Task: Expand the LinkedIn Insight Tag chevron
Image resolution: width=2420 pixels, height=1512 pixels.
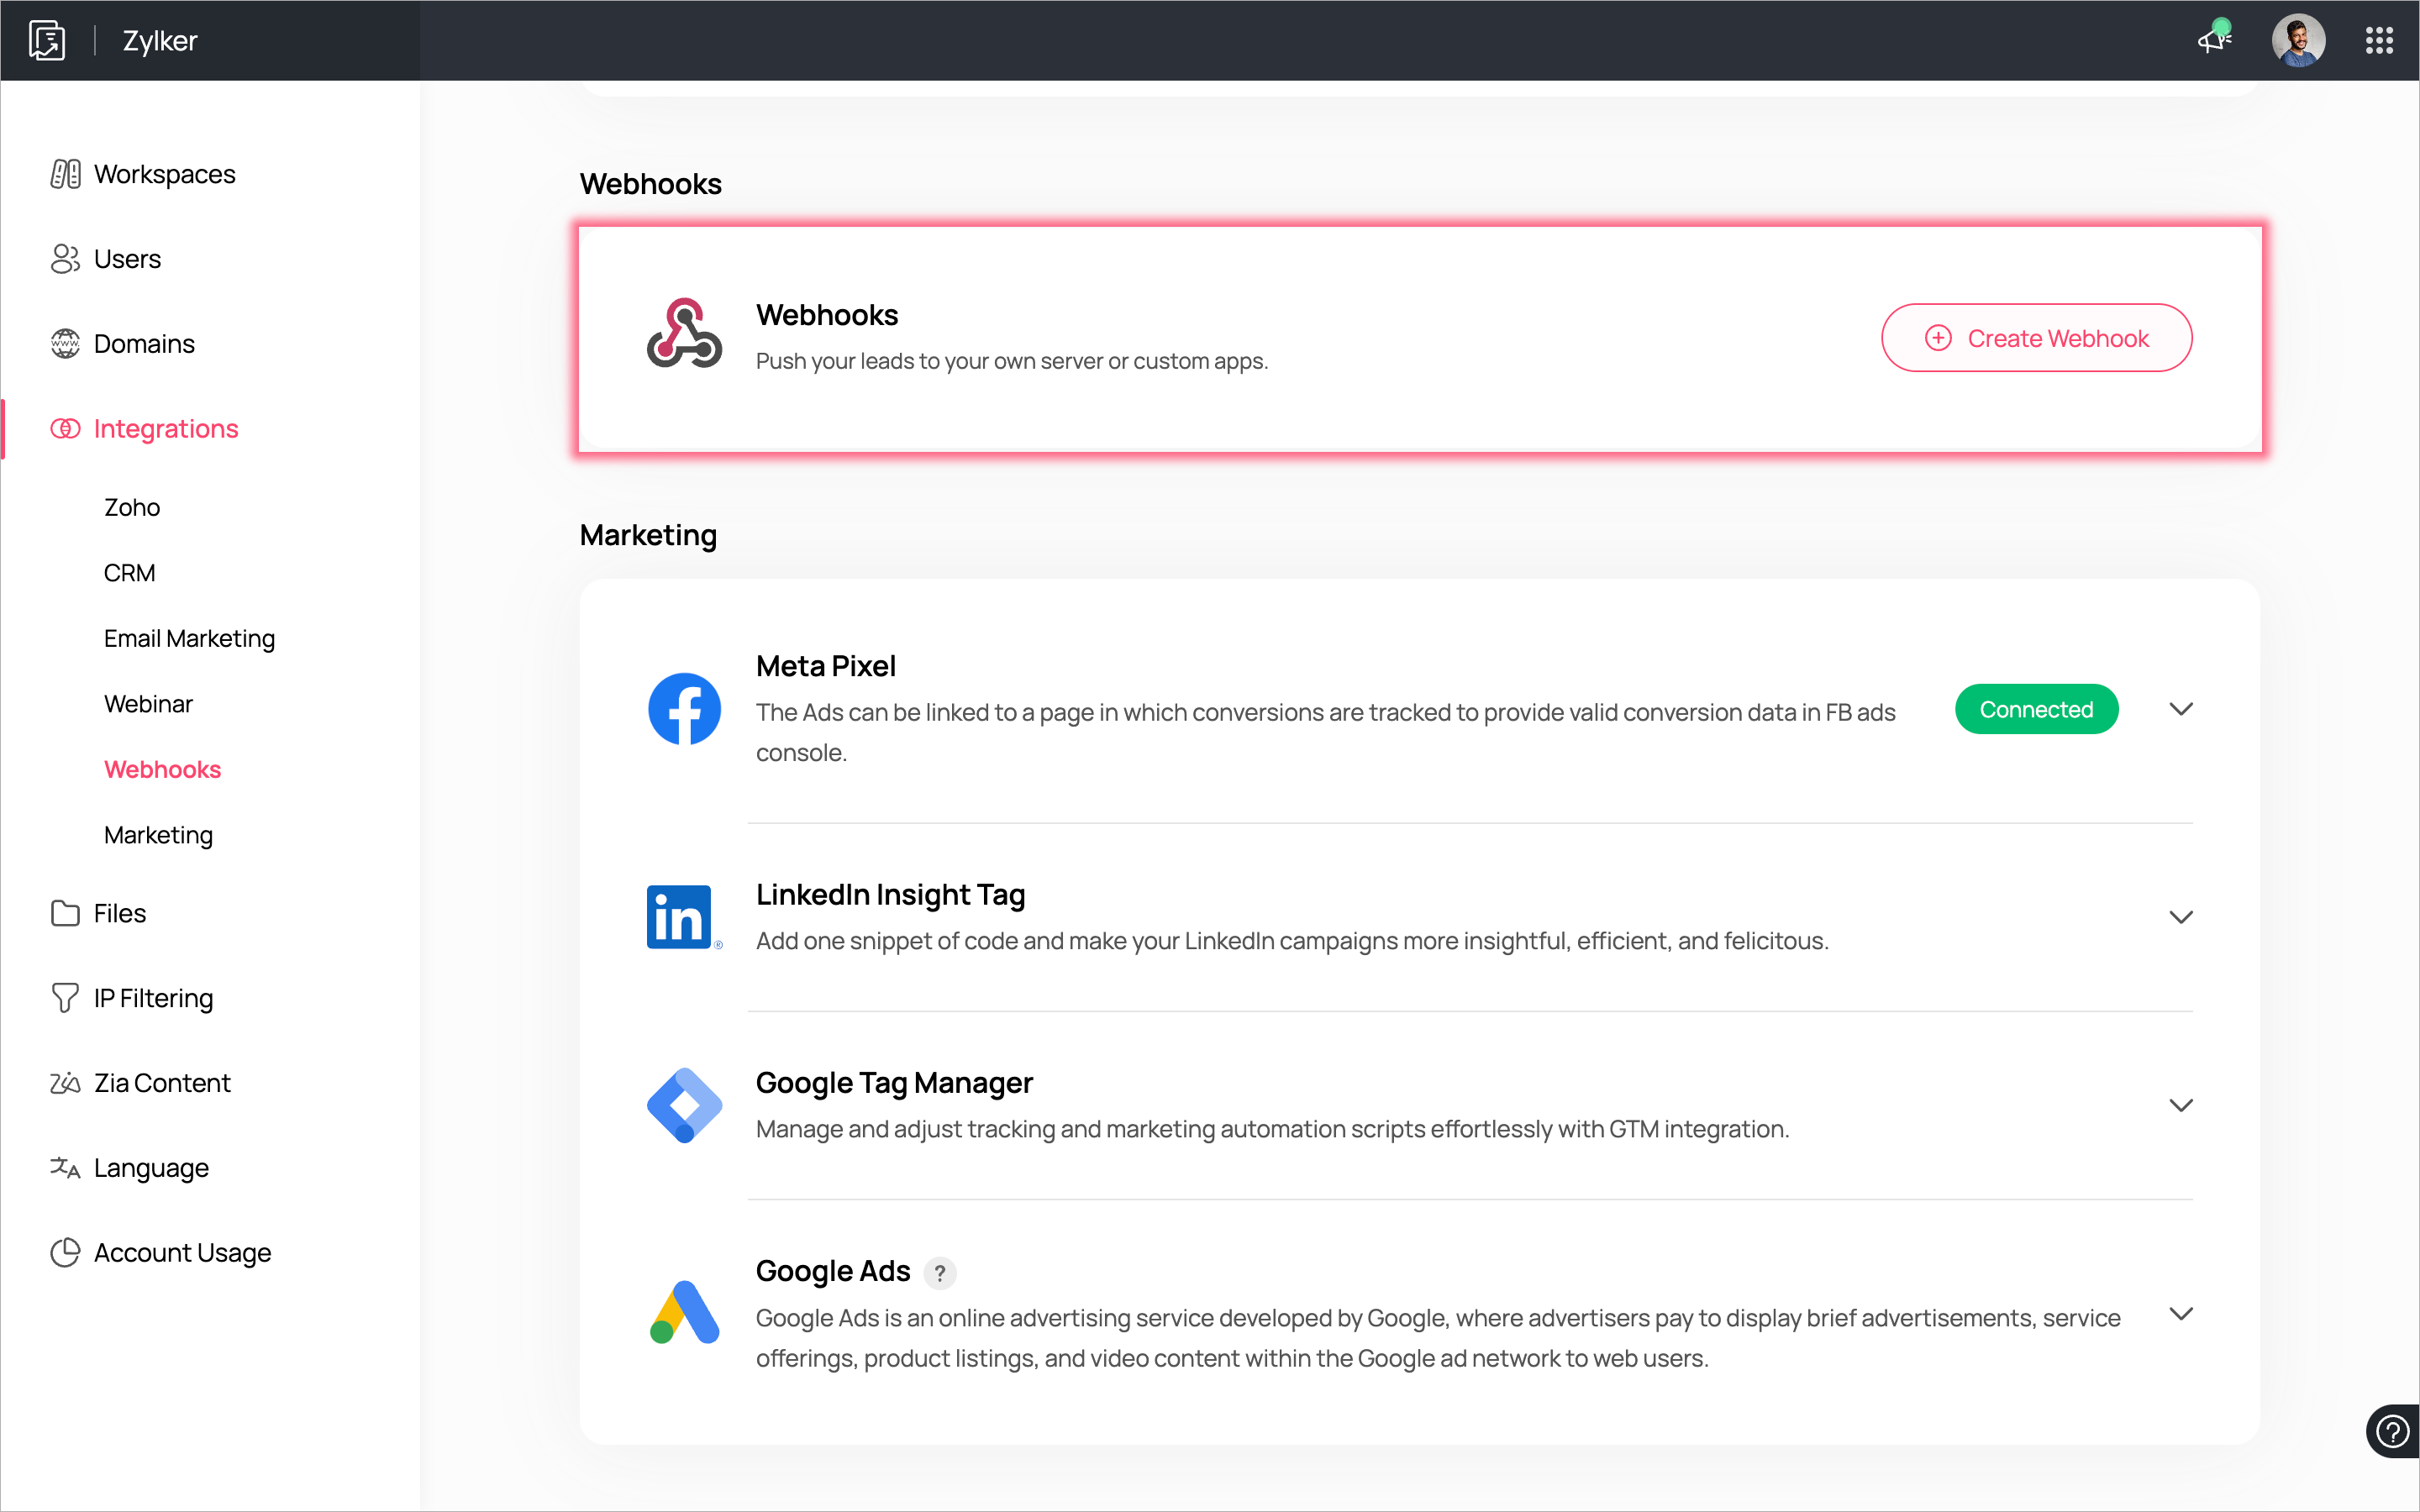Action: point(2181,917)
